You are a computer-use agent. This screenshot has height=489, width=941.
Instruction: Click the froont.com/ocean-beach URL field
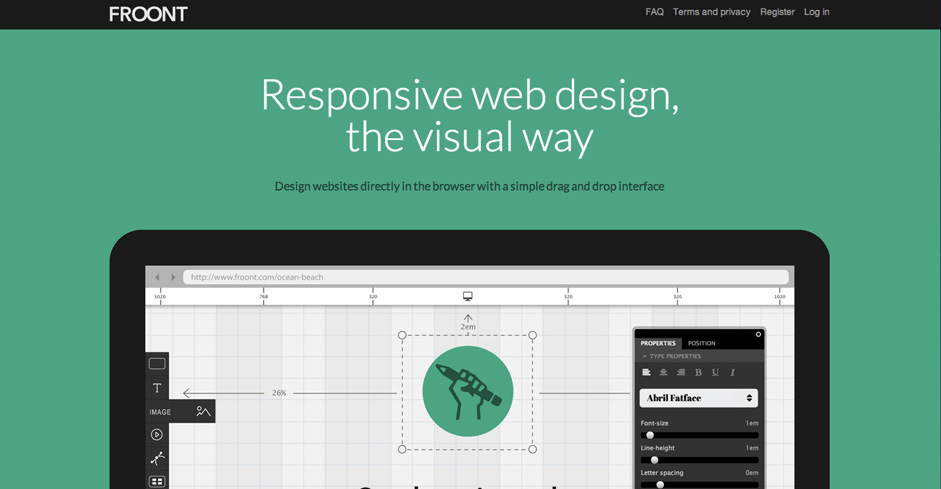pos(486,277)
